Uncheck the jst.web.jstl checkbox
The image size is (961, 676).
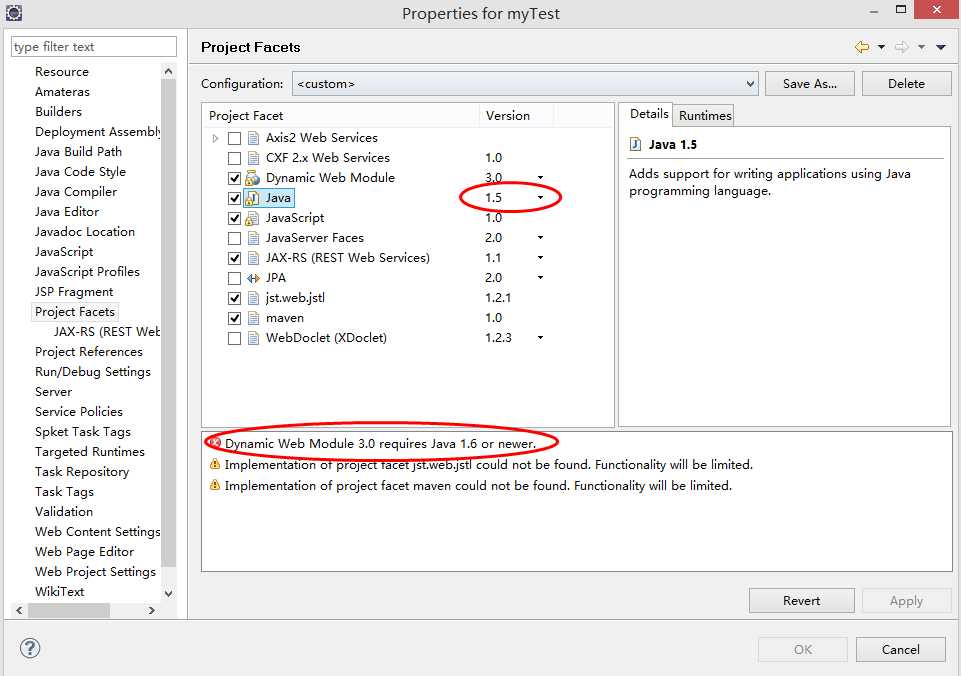click(x=234, y=298)
